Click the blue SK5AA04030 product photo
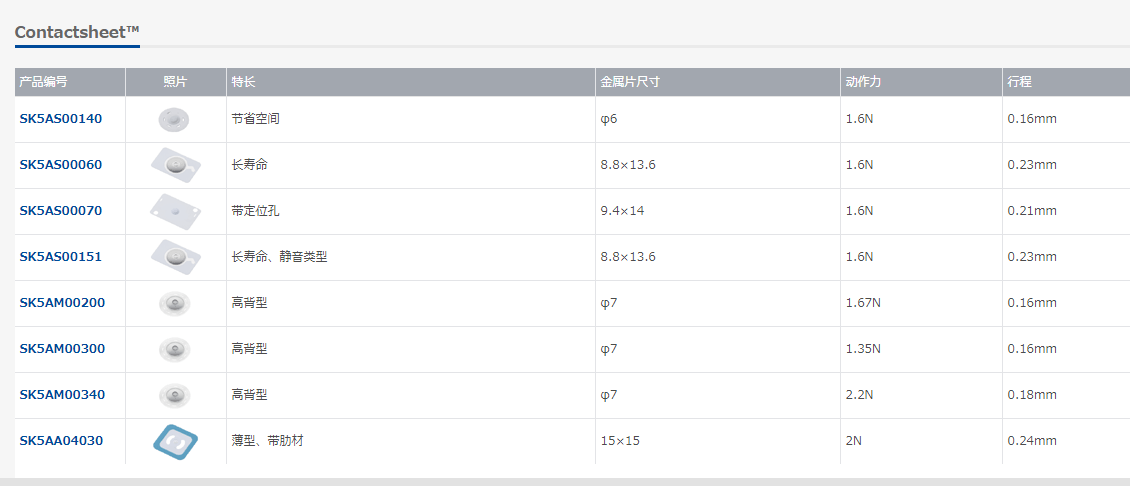The width and height of the screenshot is (1130, 486). 175,441
